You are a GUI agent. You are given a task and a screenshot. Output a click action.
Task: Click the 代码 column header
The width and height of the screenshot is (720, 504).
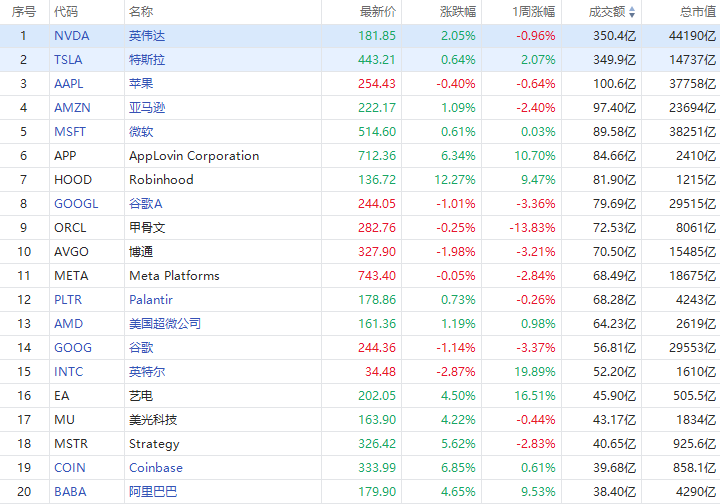click(66, 11)
